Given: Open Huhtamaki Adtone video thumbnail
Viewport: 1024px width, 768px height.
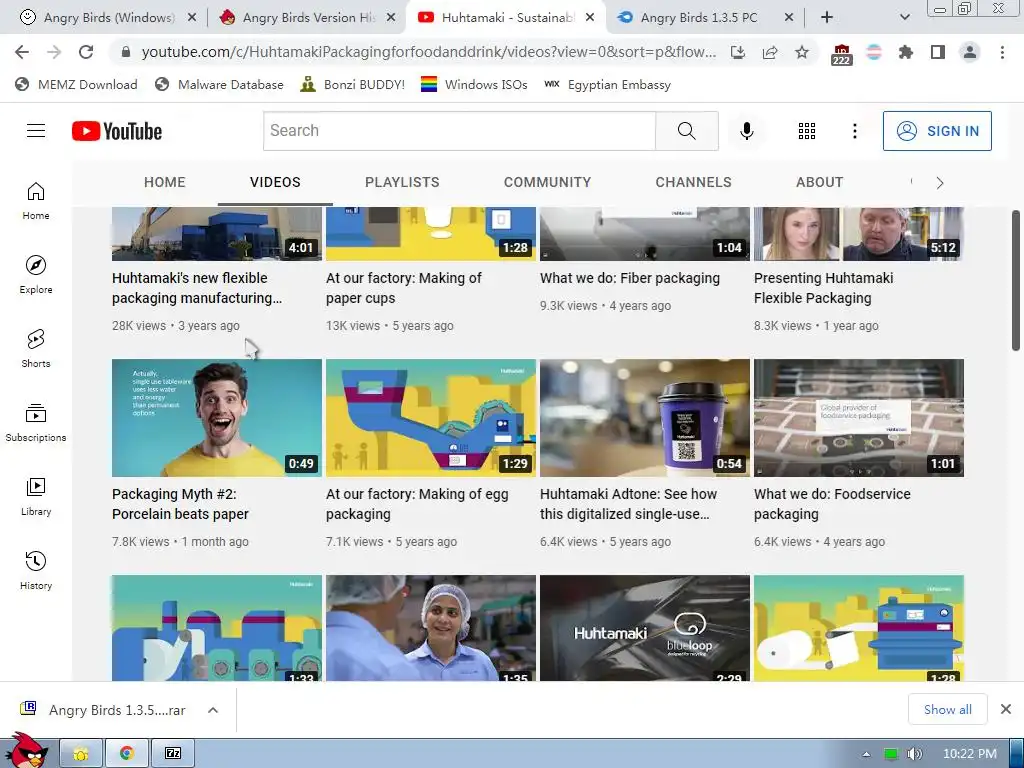Looking at the screenshot, I should 645,418.
